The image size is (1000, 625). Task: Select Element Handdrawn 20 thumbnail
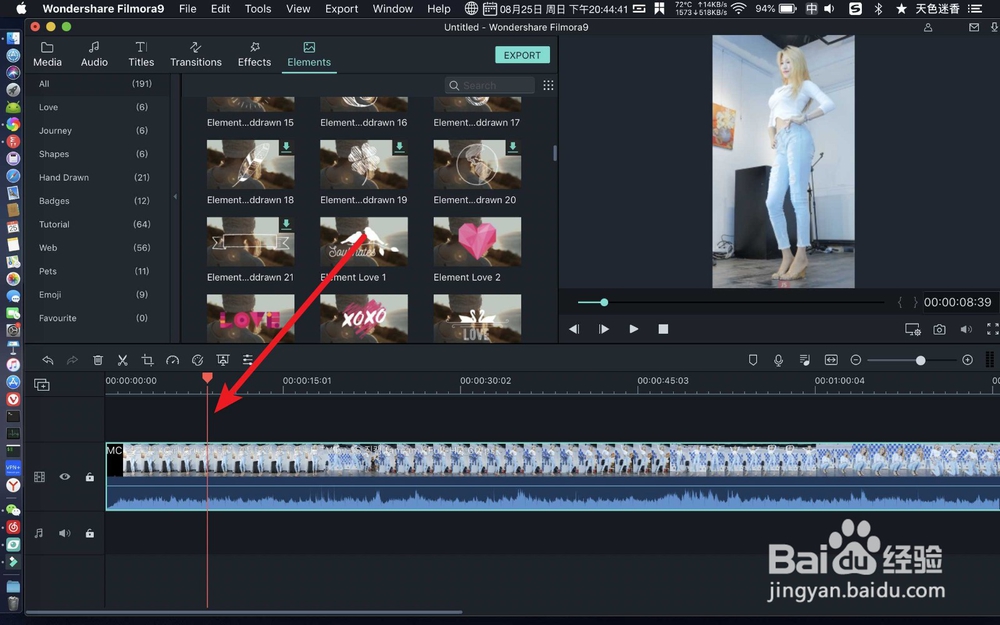[477, 165]
